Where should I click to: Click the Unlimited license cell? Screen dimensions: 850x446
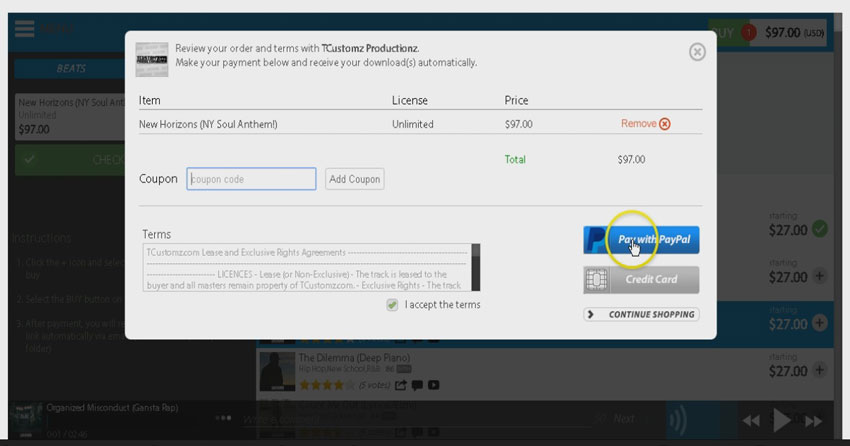[x=413, y=124]
